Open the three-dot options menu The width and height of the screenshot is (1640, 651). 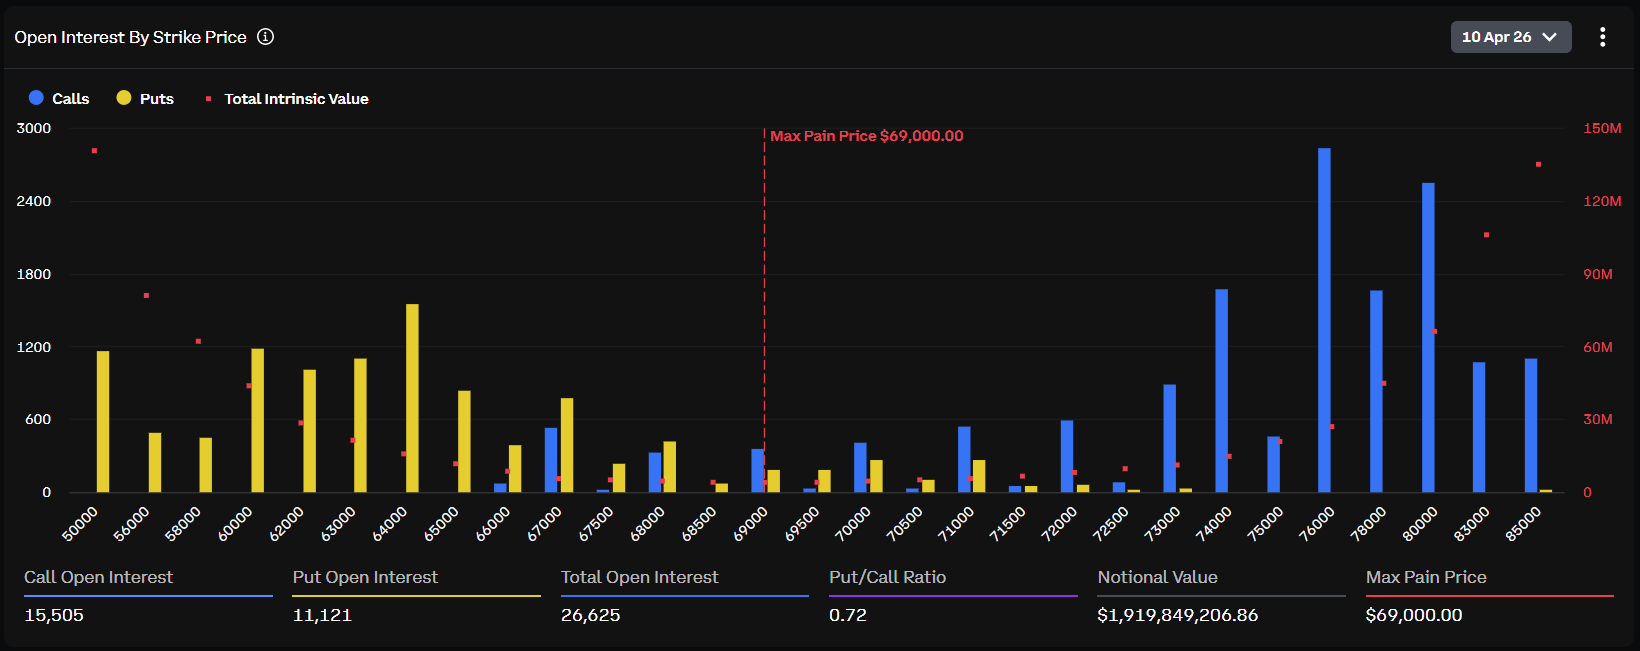(x=1602, y=37)
